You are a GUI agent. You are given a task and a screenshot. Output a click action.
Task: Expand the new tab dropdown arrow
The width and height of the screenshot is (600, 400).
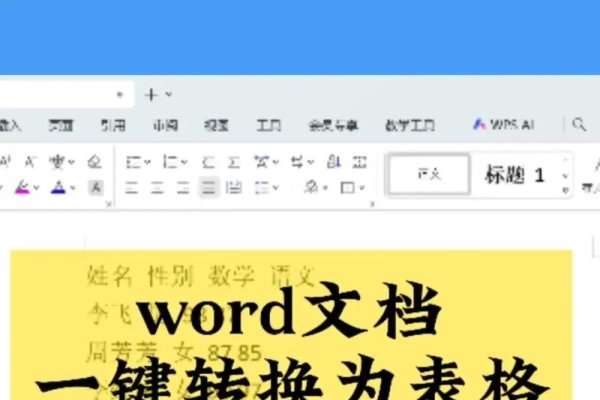(169, 94)
